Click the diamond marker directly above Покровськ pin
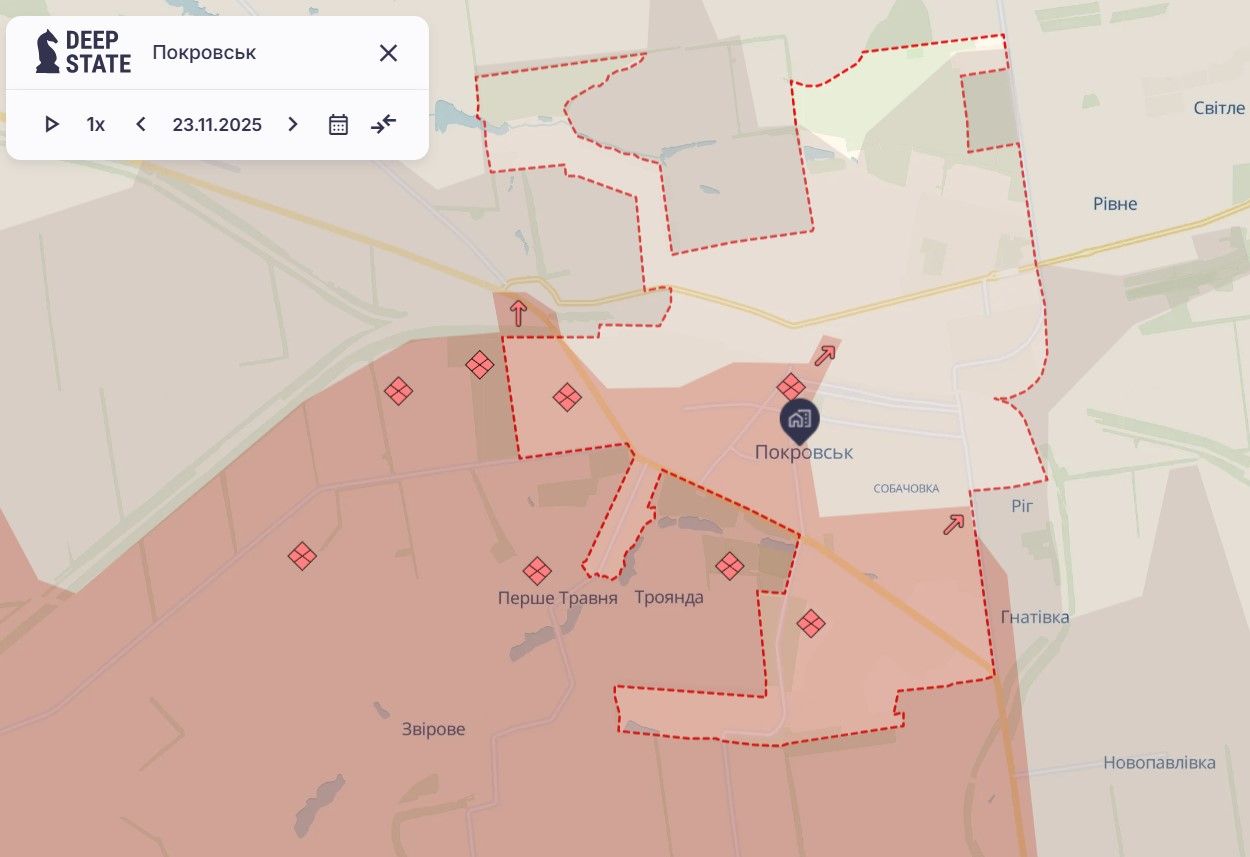Image resolution: width=1250 pixels, height=857 pixels. coord(791,386)
